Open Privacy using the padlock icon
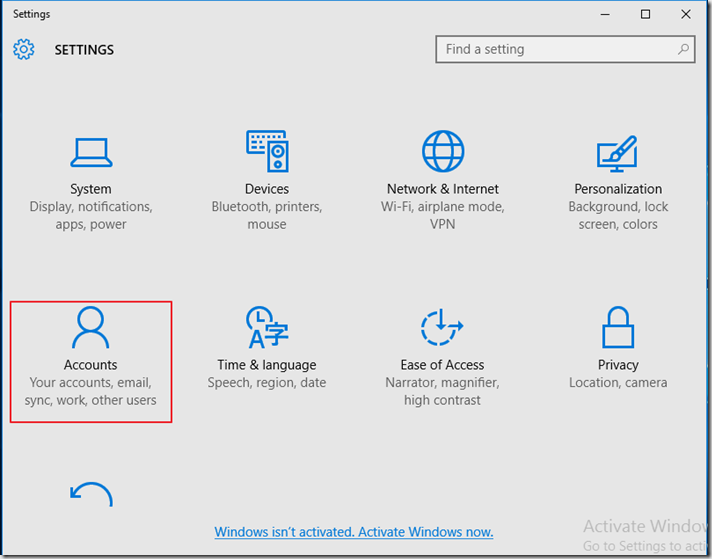Image resolution: width=712 pixels, height=559 pixels. tap(618, 328)
